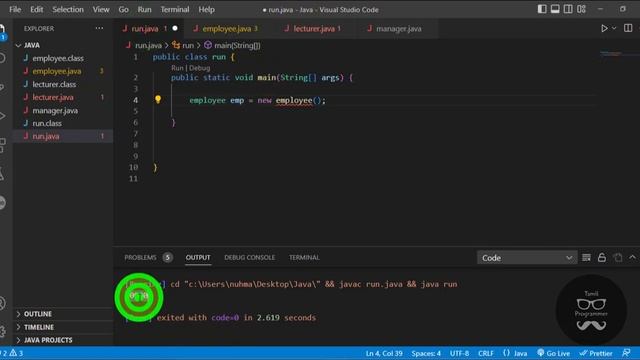Open the Code output channel dropdown
Viewport: 640px width, 360px height.
[527, 258]
